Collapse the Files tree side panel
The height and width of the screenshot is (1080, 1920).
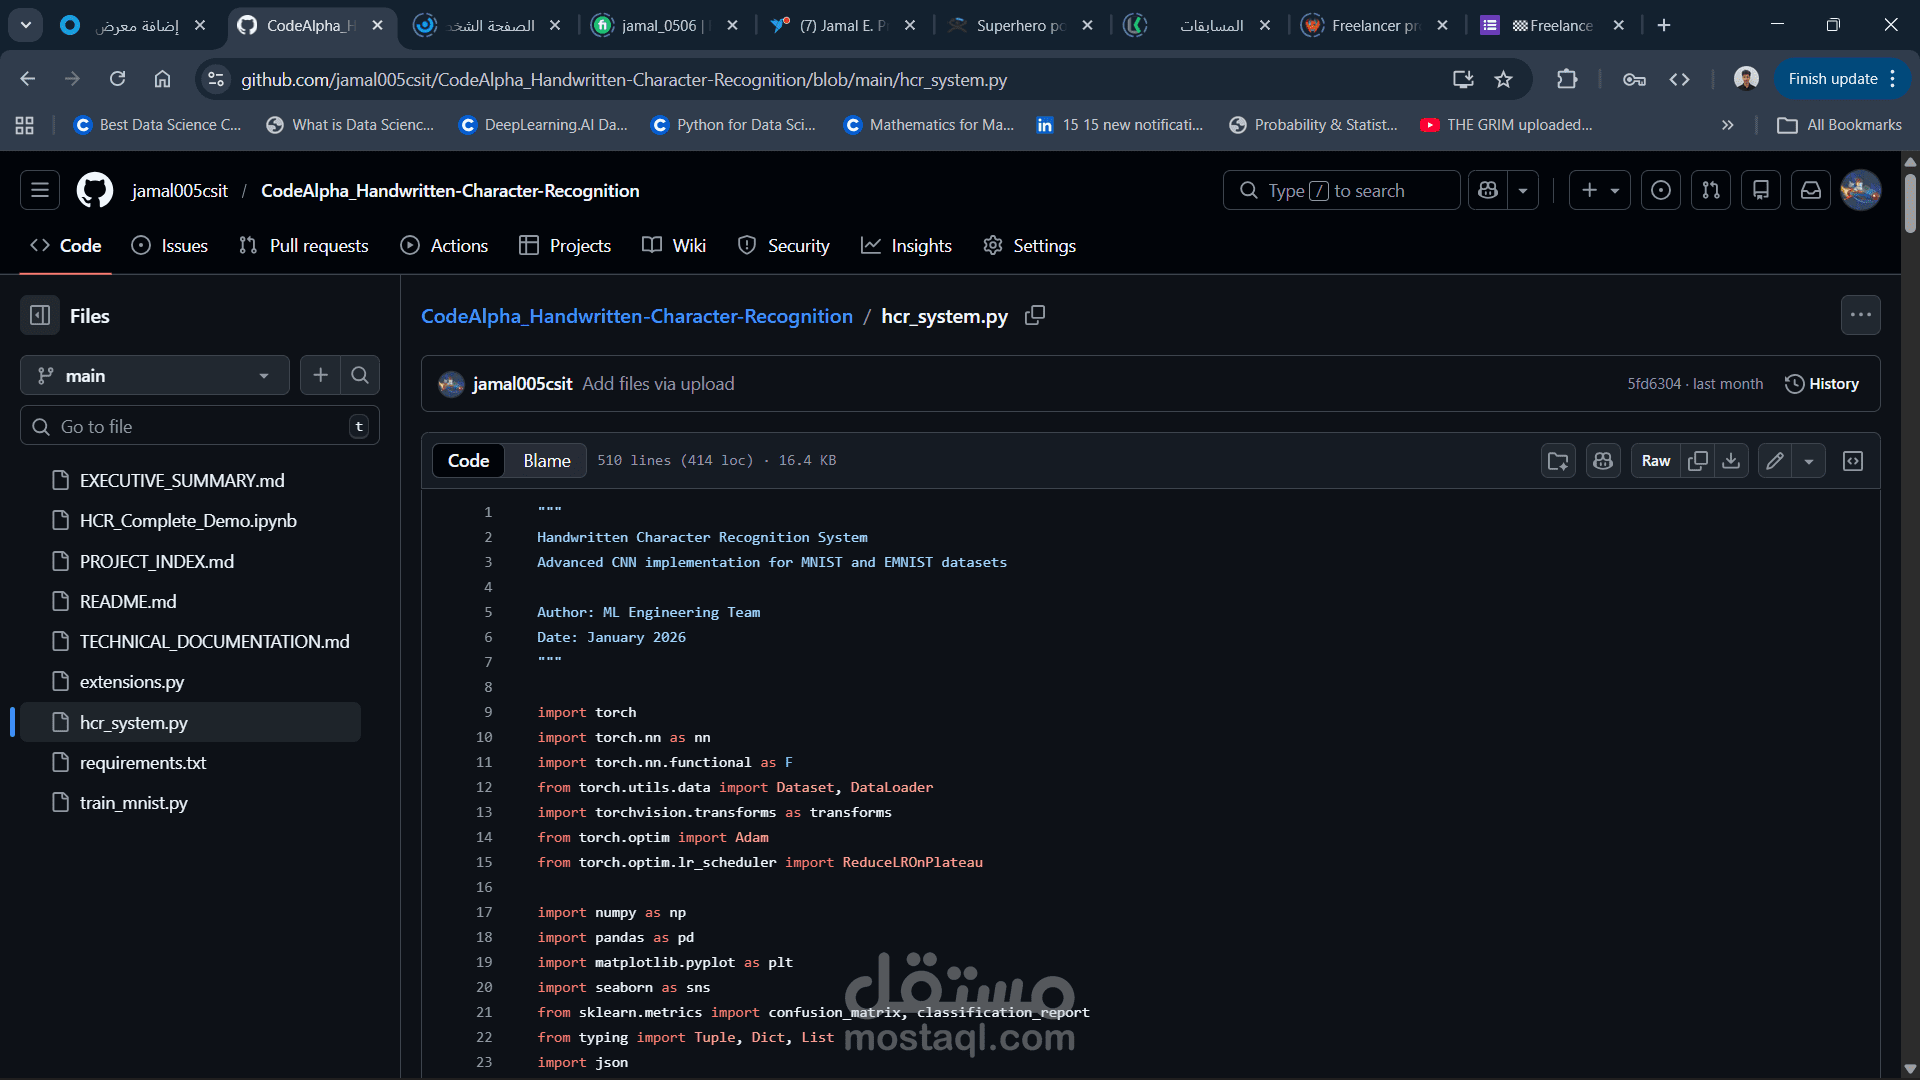coord(40,316)
